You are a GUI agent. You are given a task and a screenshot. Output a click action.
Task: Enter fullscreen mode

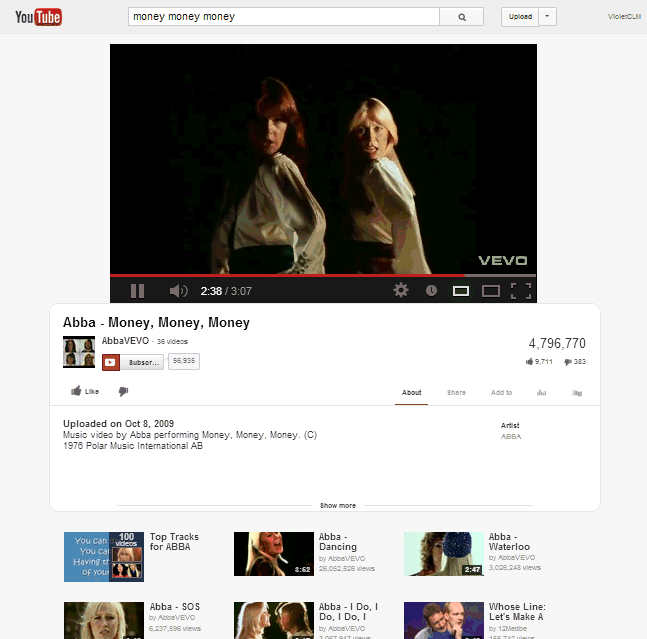click(521, 291)
